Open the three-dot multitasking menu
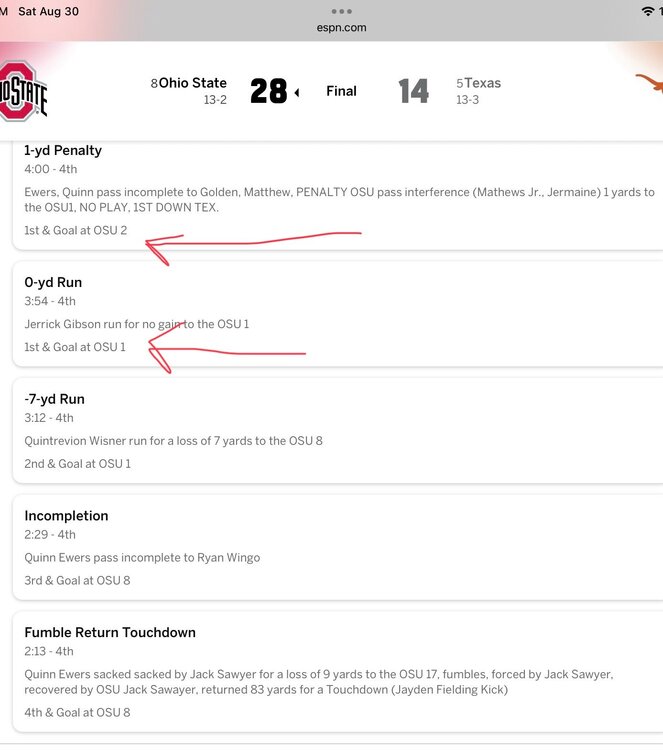The height and width of the screenshot is (750, 663). (x=341, y=12)
